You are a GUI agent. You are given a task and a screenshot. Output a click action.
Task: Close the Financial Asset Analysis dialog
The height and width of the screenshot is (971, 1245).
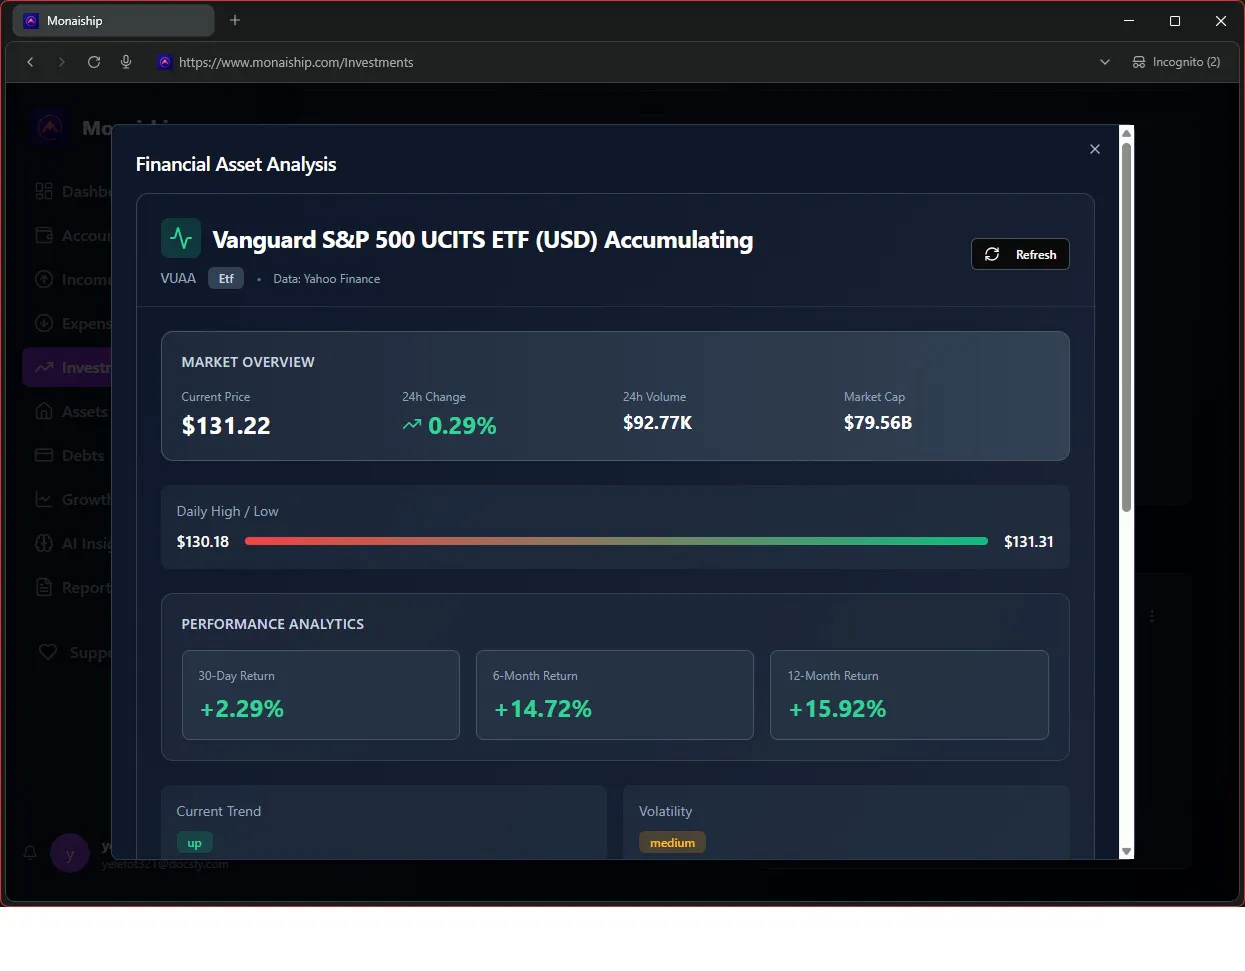[1095, 149]
